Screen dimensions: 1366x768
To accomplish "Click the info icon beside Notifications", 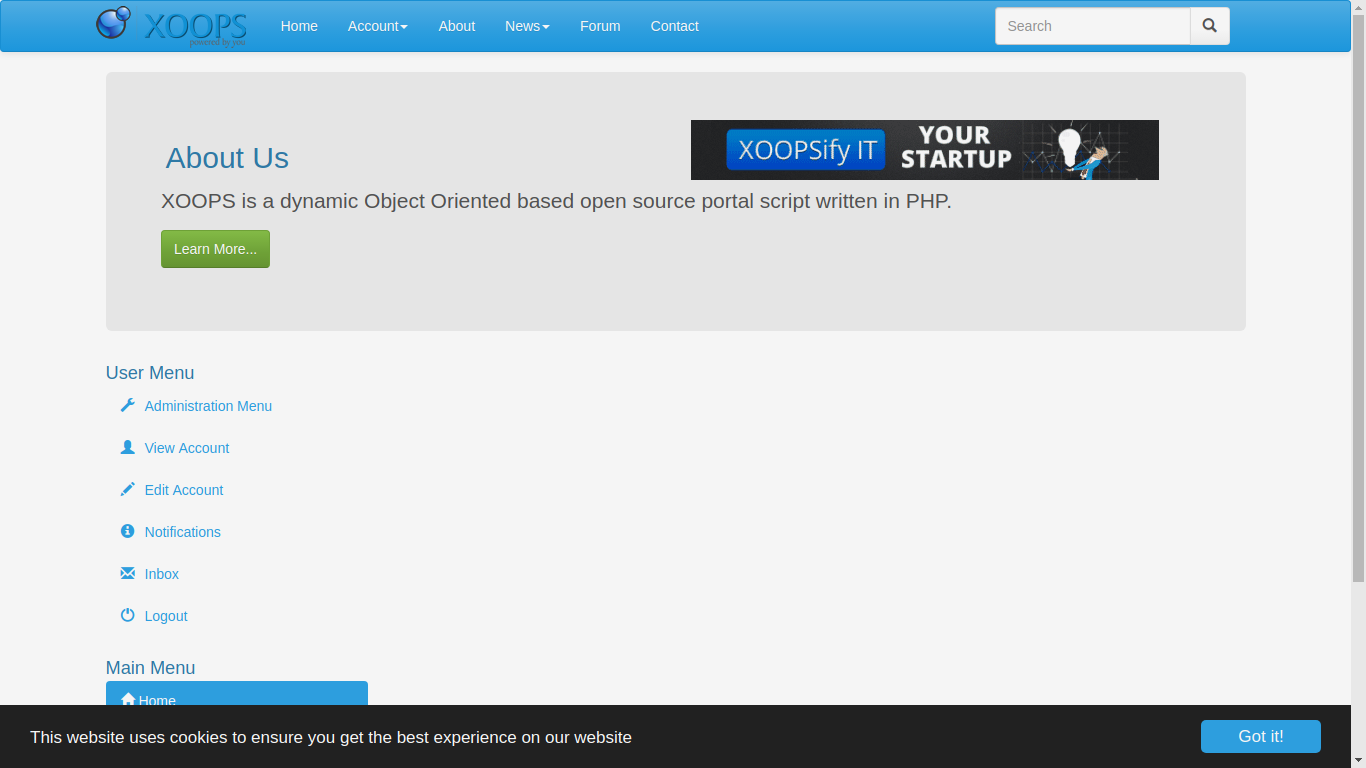I will click(127, 531).
